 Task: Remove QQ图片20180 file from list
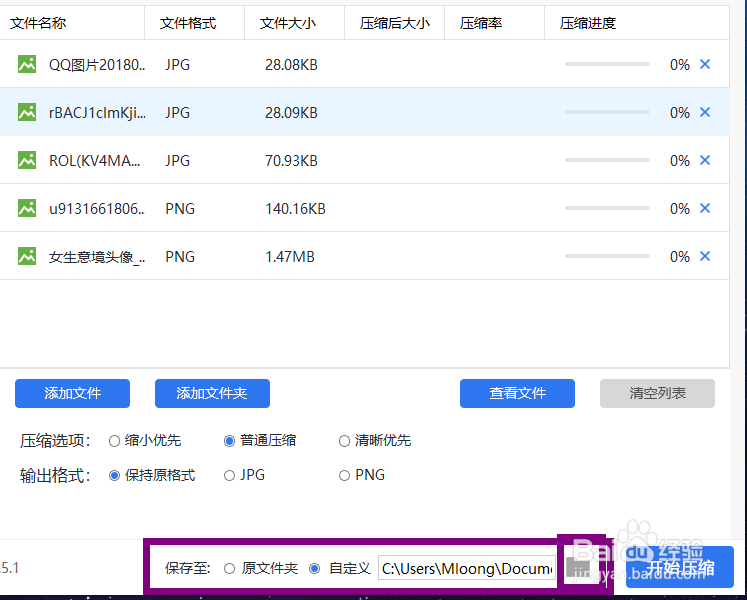pos(705,64)
